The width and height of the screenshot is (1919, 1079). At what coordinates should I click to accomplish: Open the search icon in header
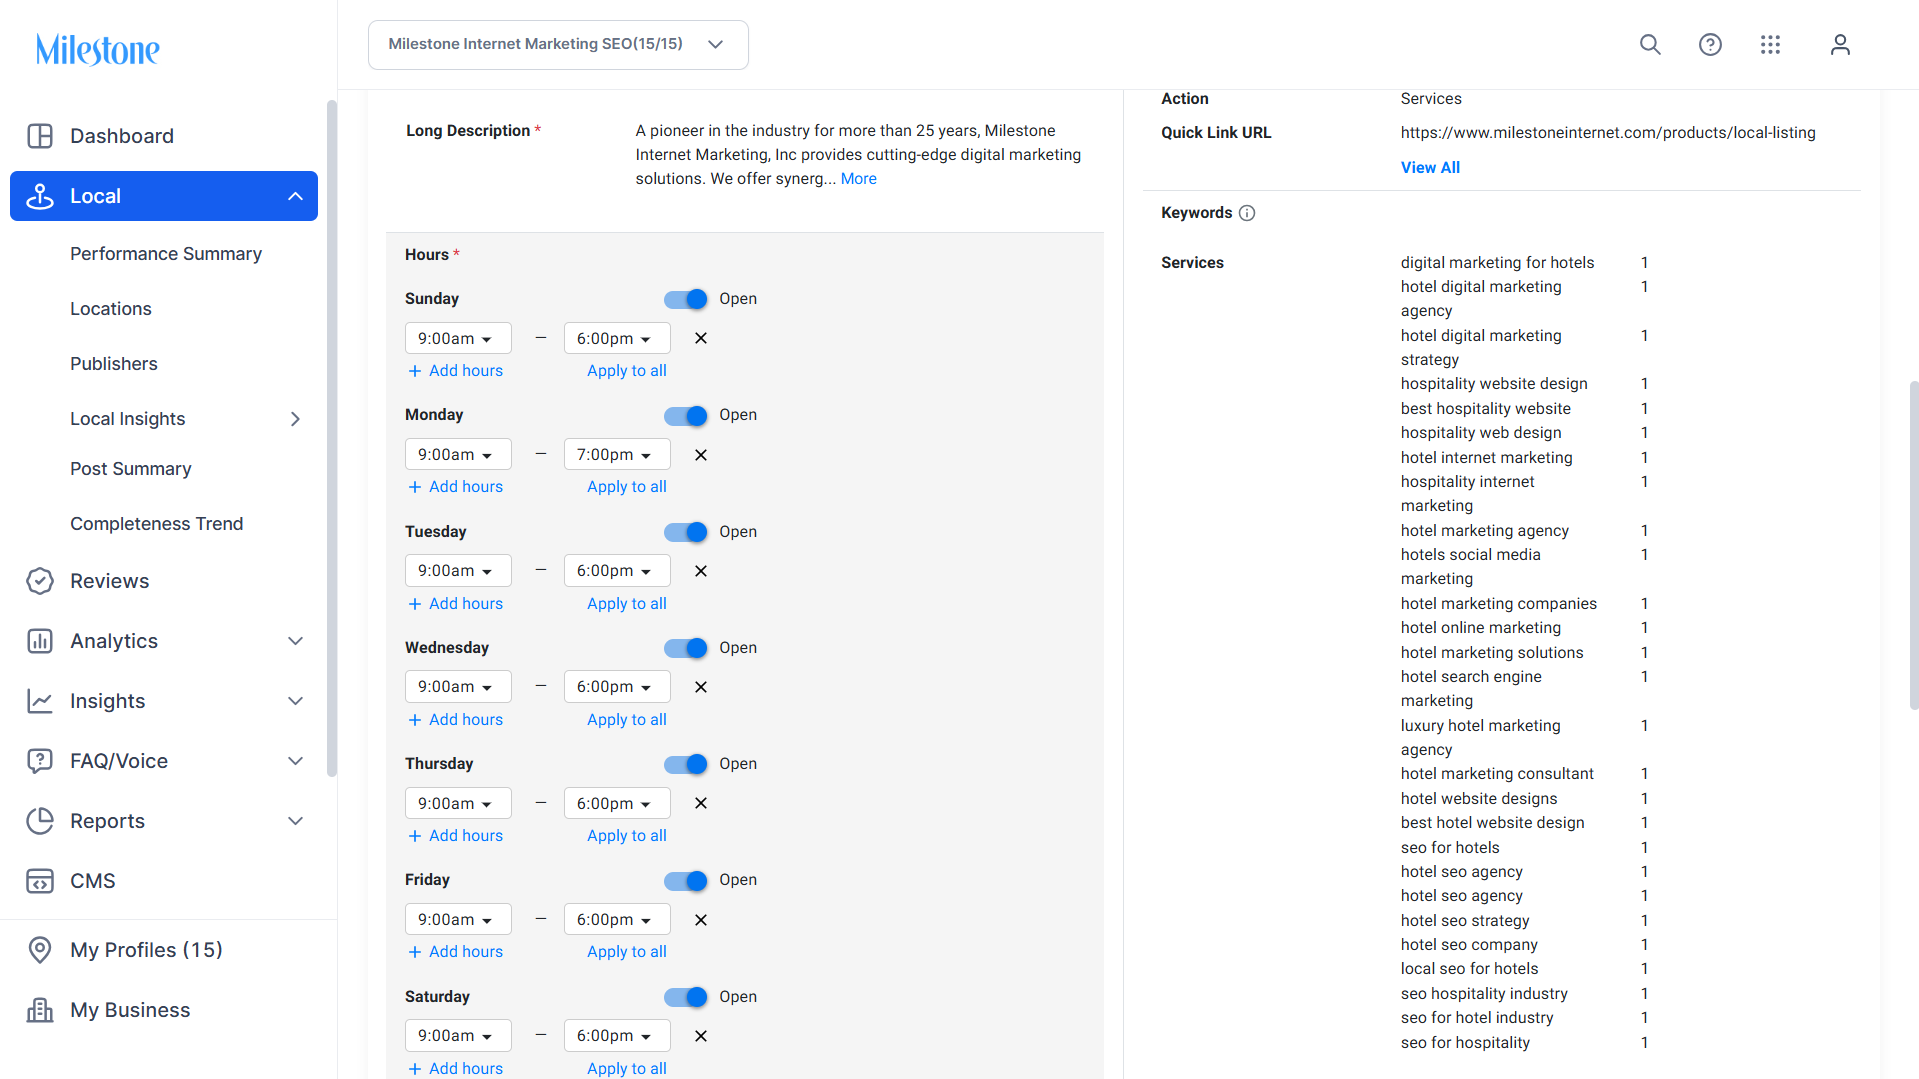pyautogui.click(x=1650, y=45)
